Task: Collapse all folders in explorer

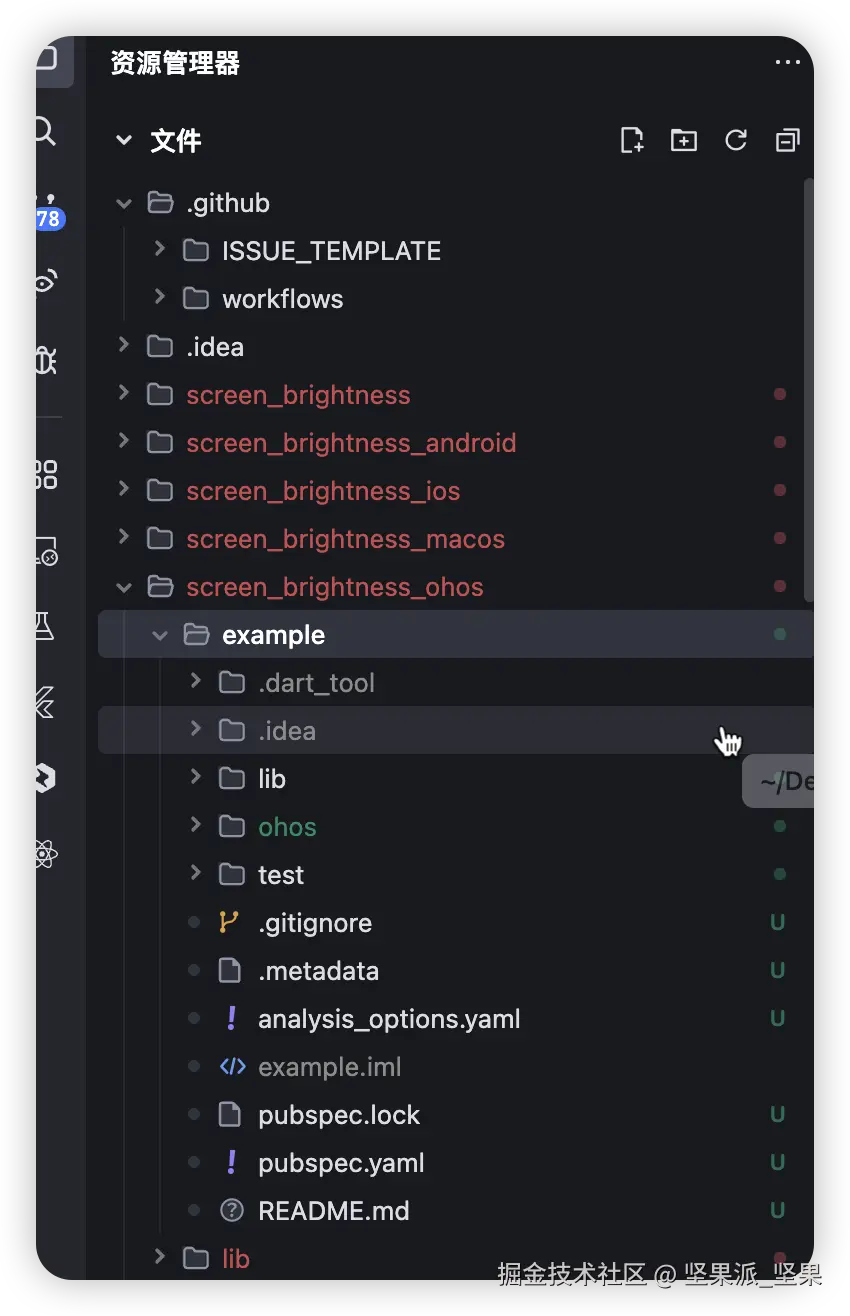Action: pos(788,140)
